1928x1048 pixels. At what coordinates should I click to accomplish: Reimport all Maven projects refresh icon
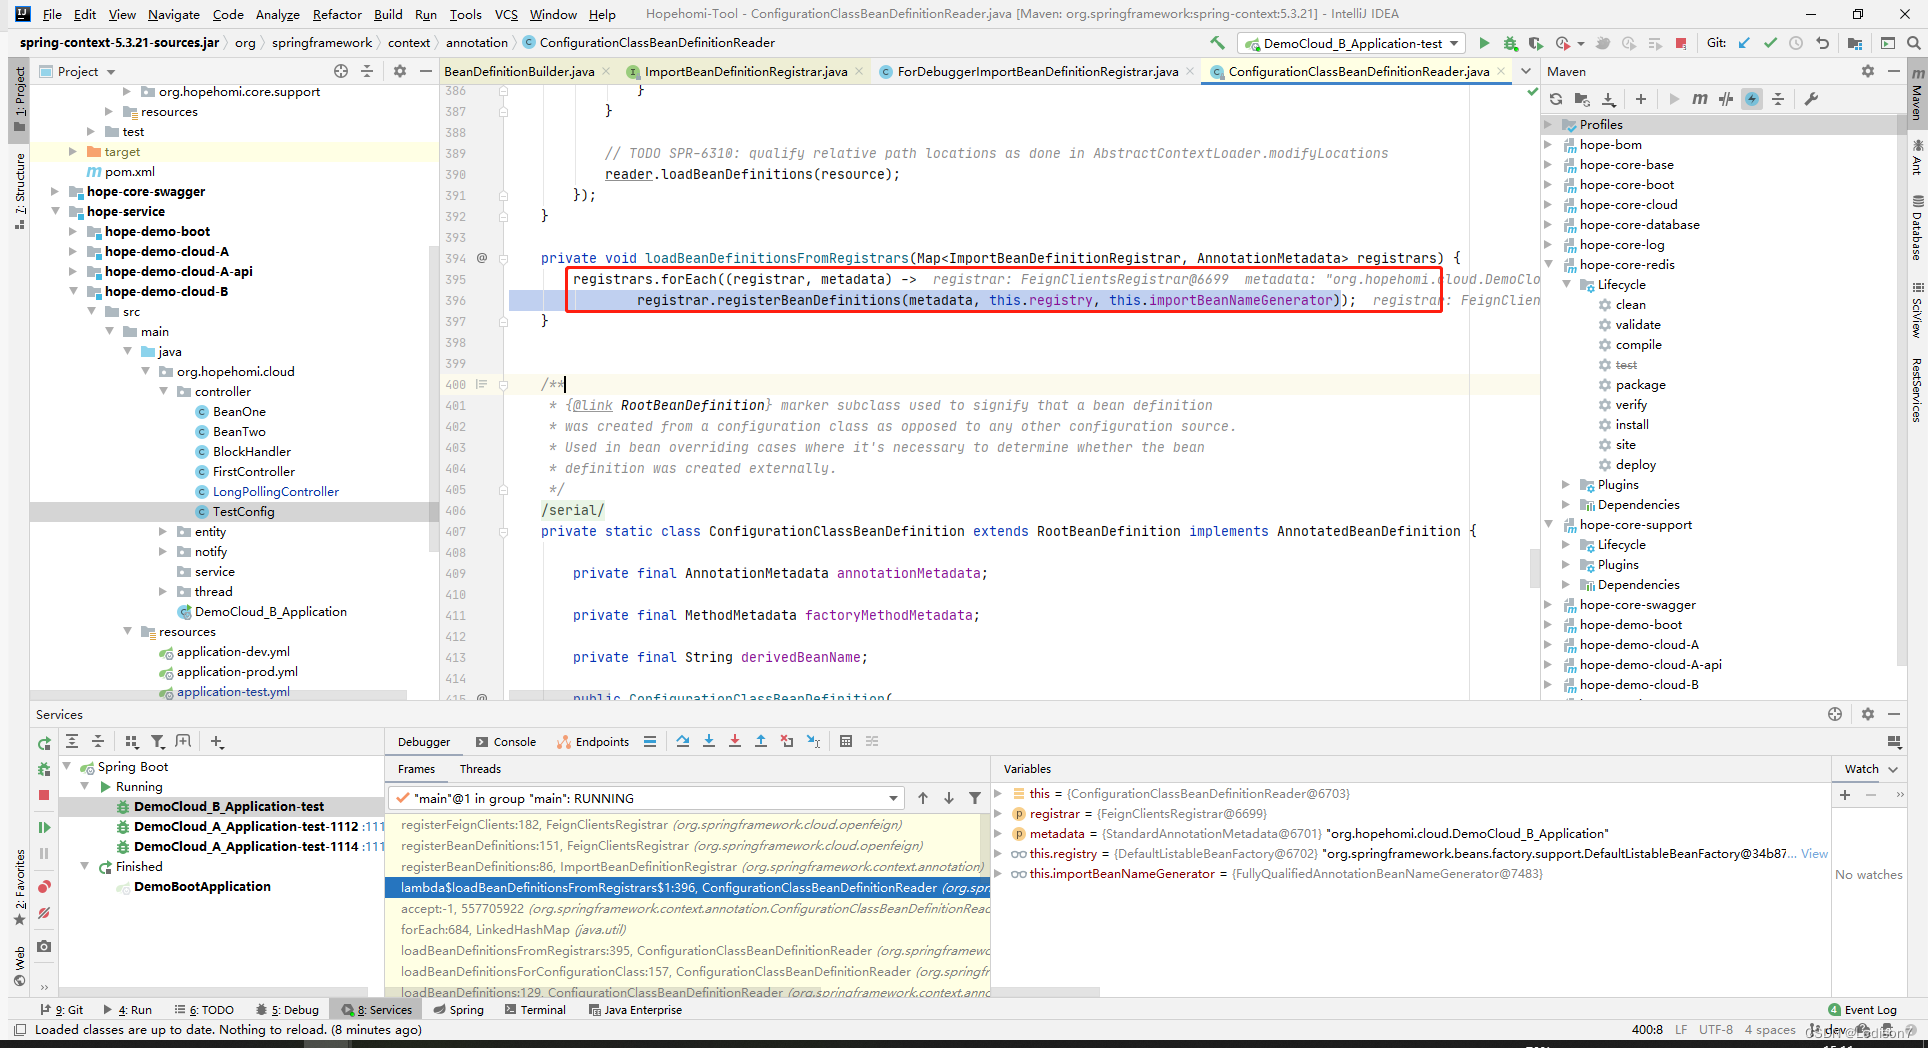coord(1556,99)
